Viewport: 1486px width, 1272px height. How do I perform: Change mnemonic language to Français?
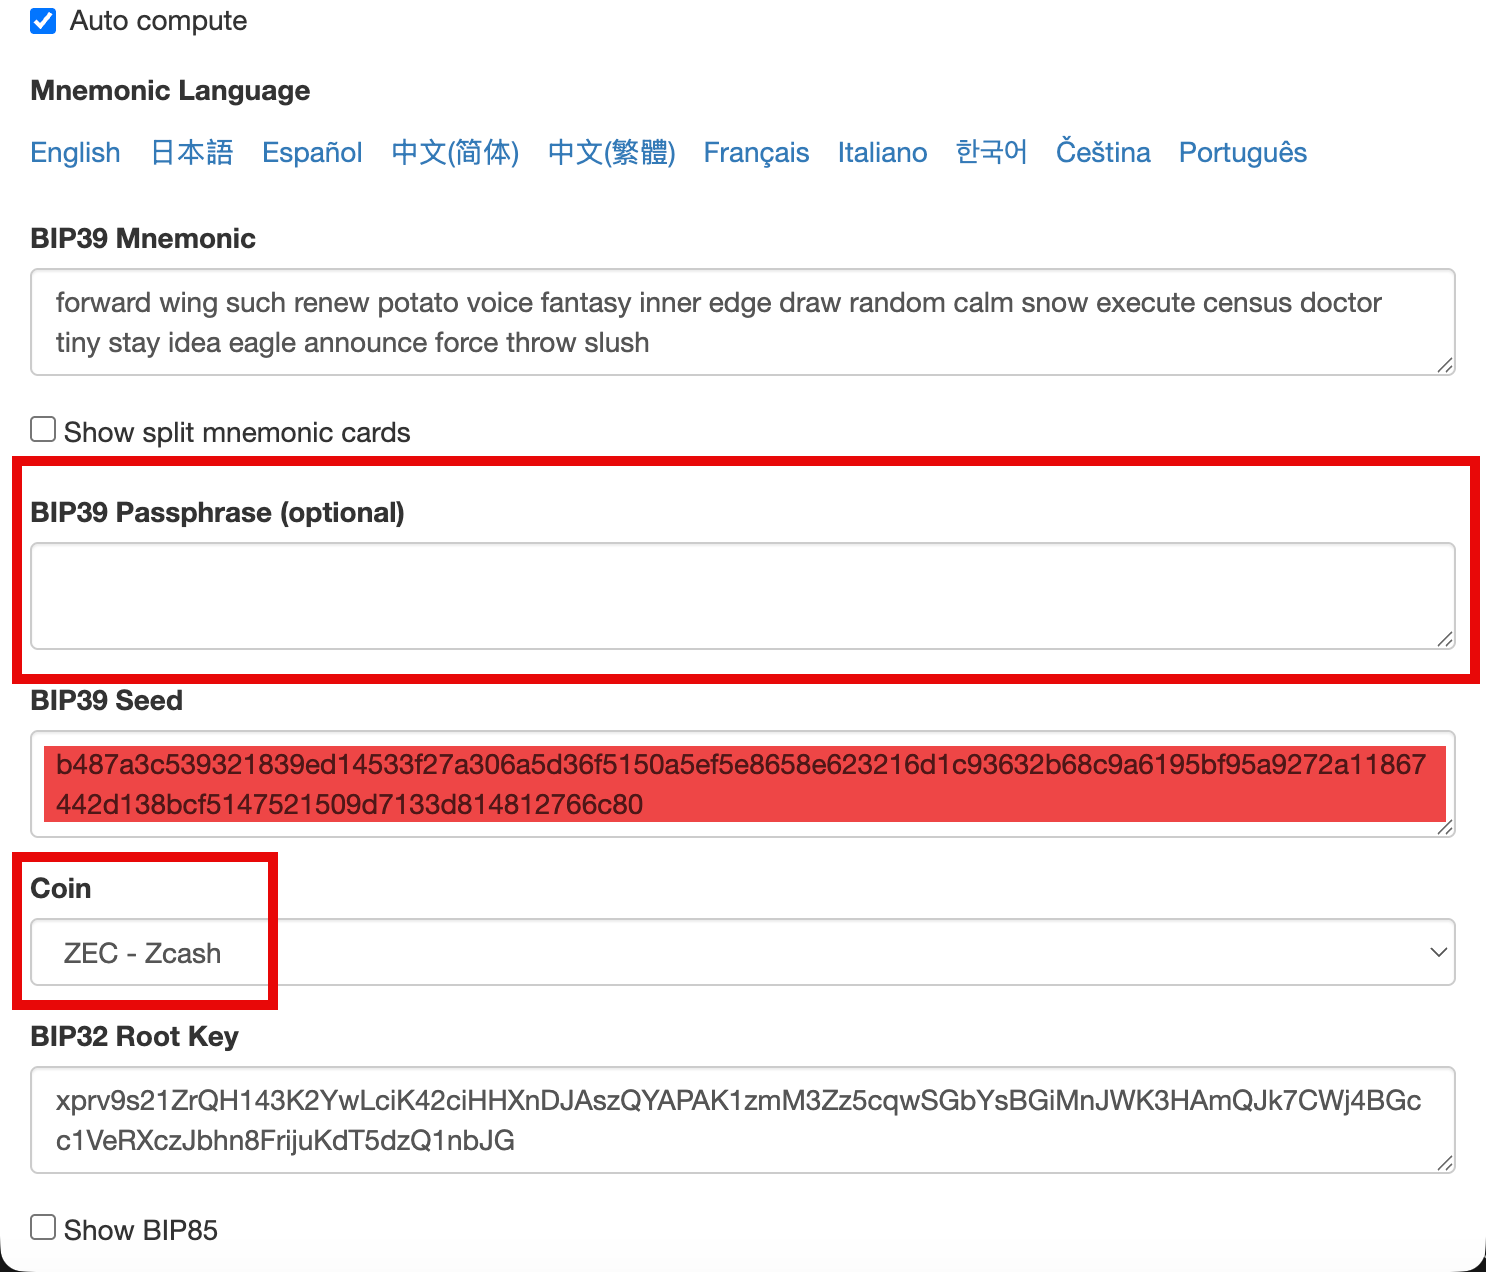point(756,152)
